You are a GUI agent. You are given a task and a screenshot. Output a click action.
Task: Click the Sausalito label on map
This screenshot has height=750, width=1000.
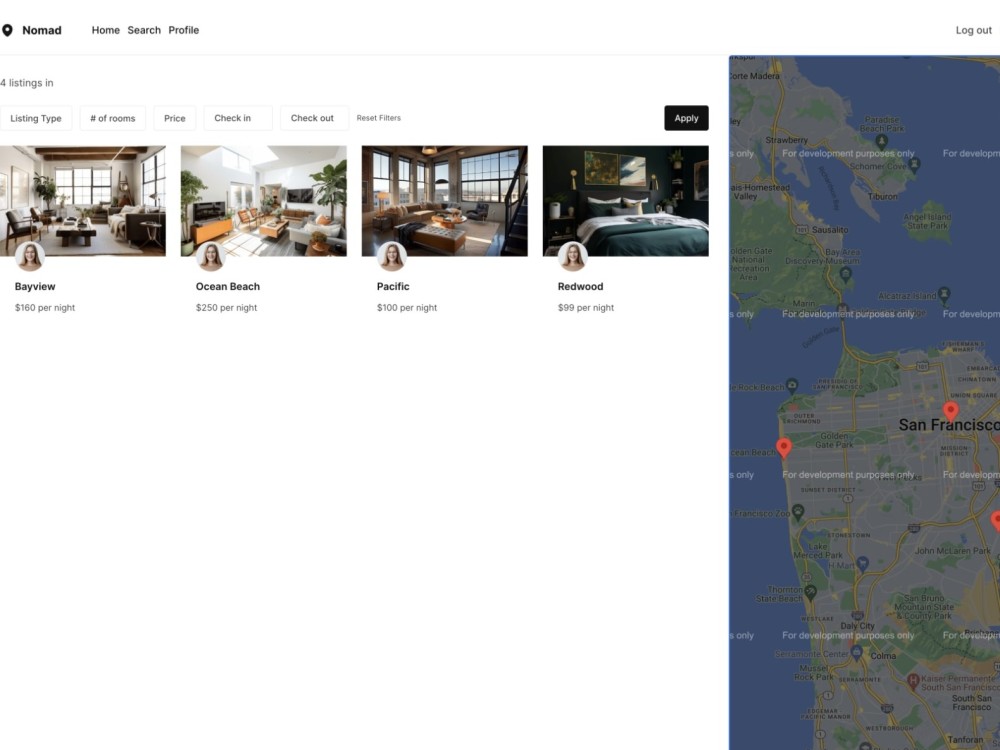(x=830, y=229)
